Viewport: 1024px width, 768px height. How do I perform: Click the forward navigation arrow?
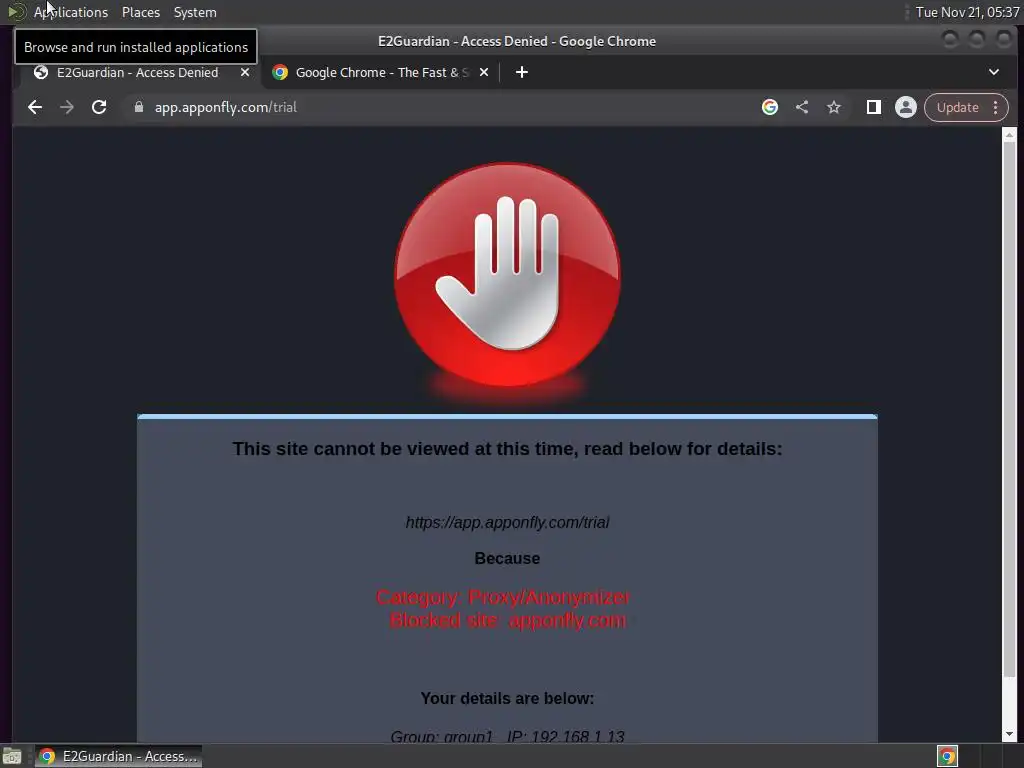click(67, 107)
